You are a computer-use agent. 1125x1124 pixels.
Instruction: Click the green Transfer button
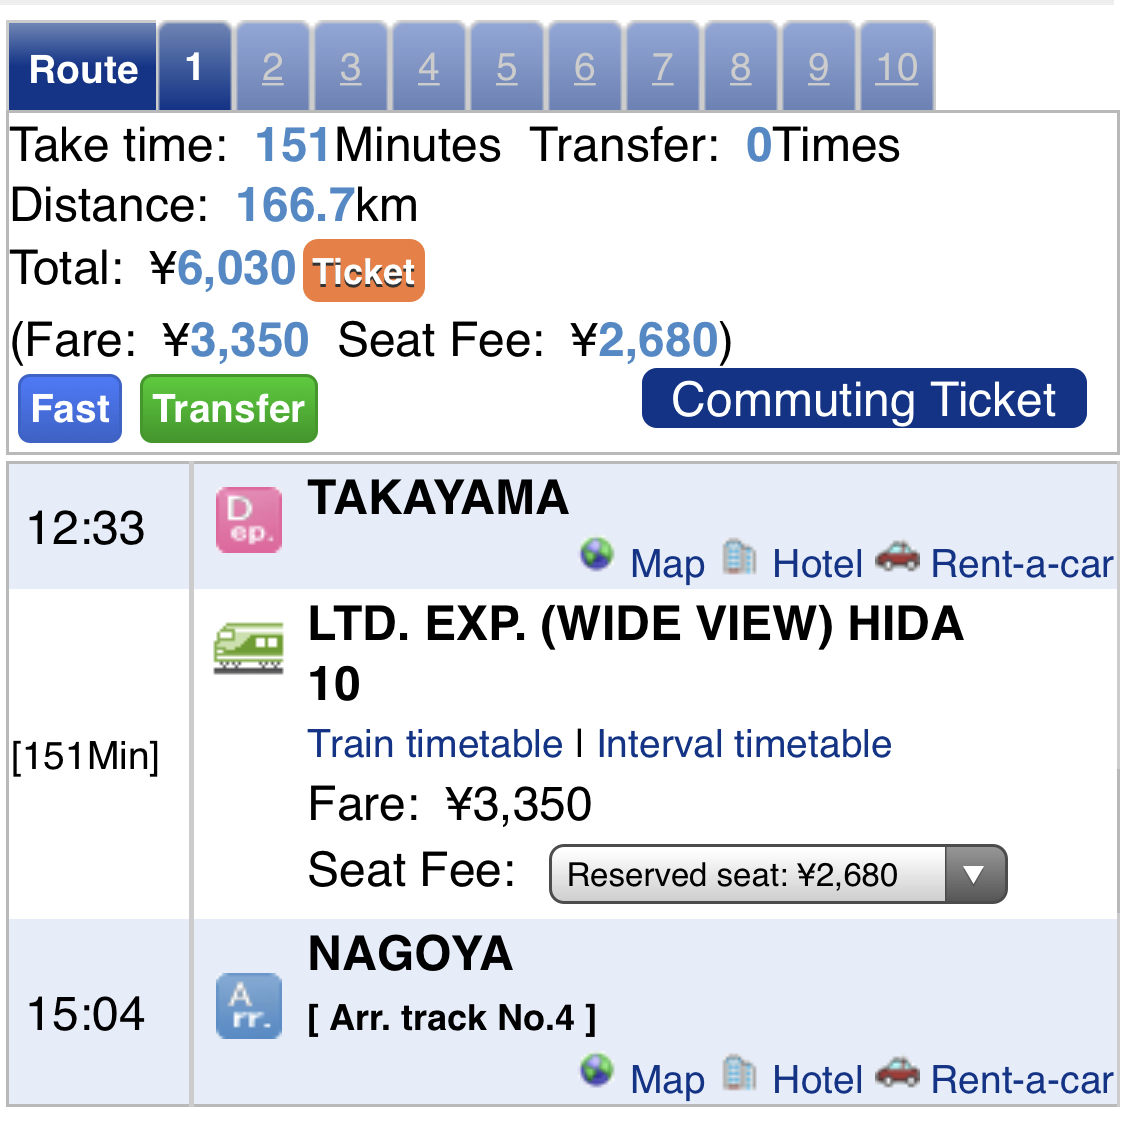pos(229,408)
